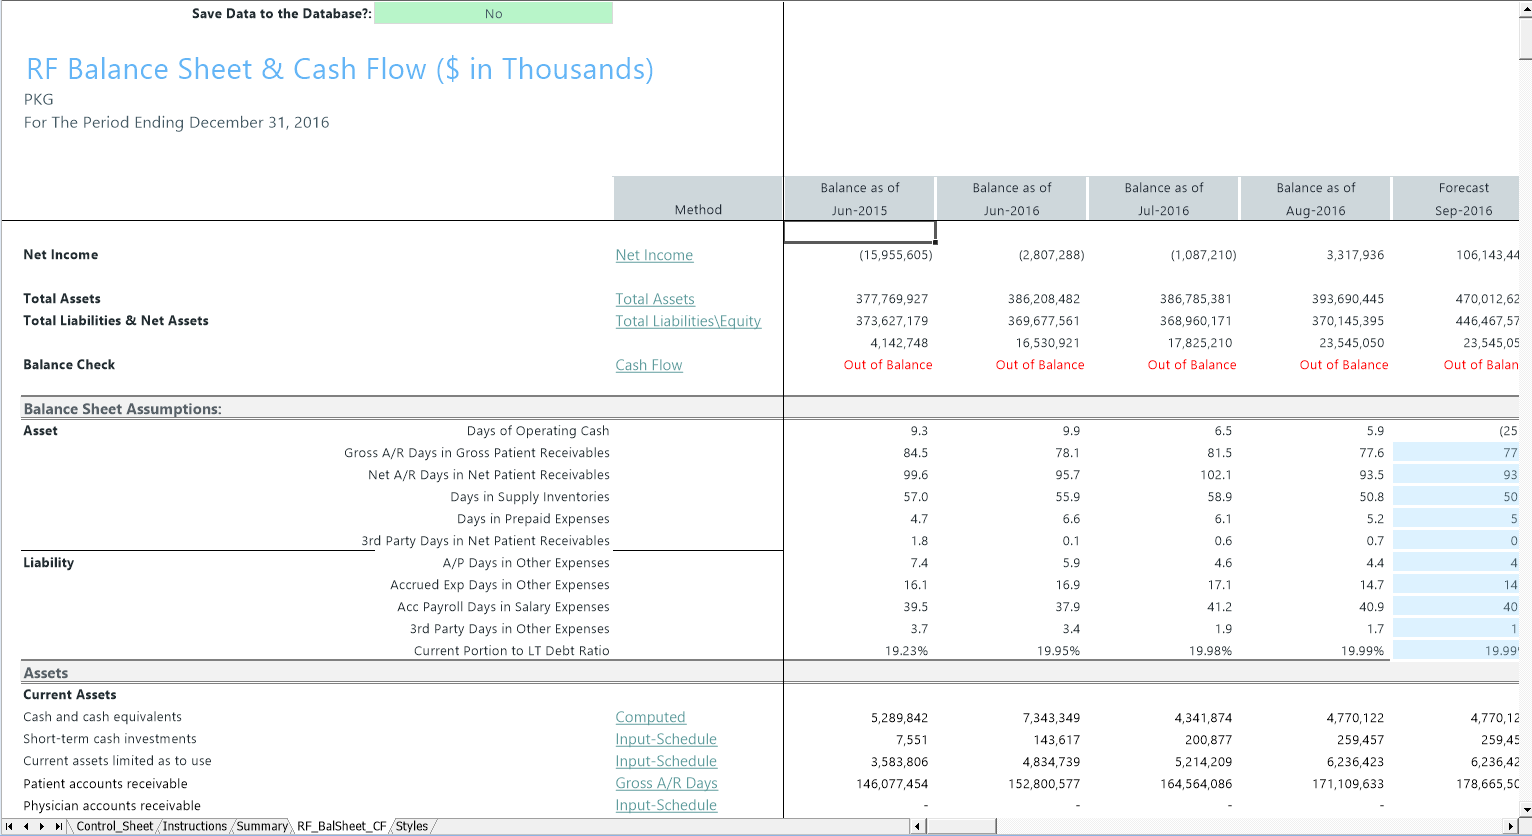Click the next sheet tab arrow
Screen dimensions: 1532x836
[x=42, y=826]
